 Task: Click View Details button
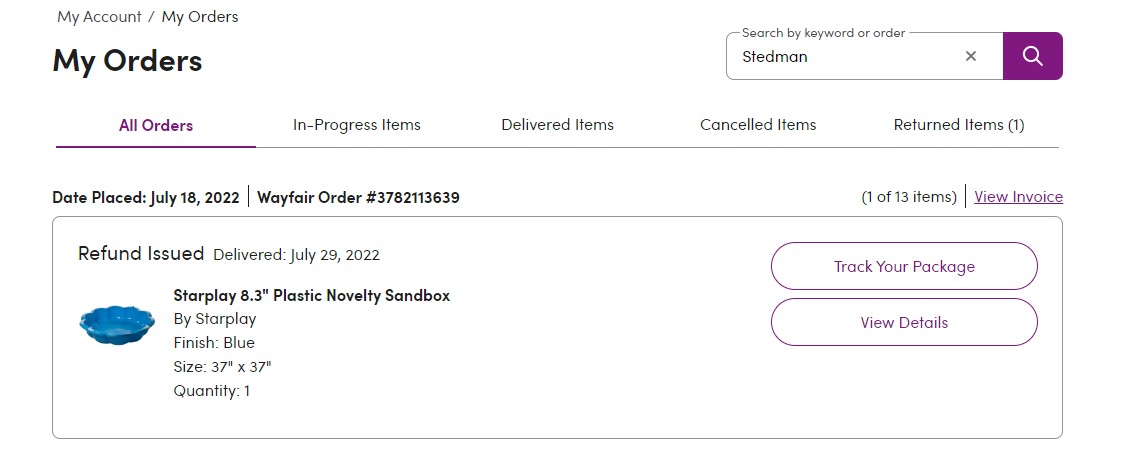(x=904, y=322)
